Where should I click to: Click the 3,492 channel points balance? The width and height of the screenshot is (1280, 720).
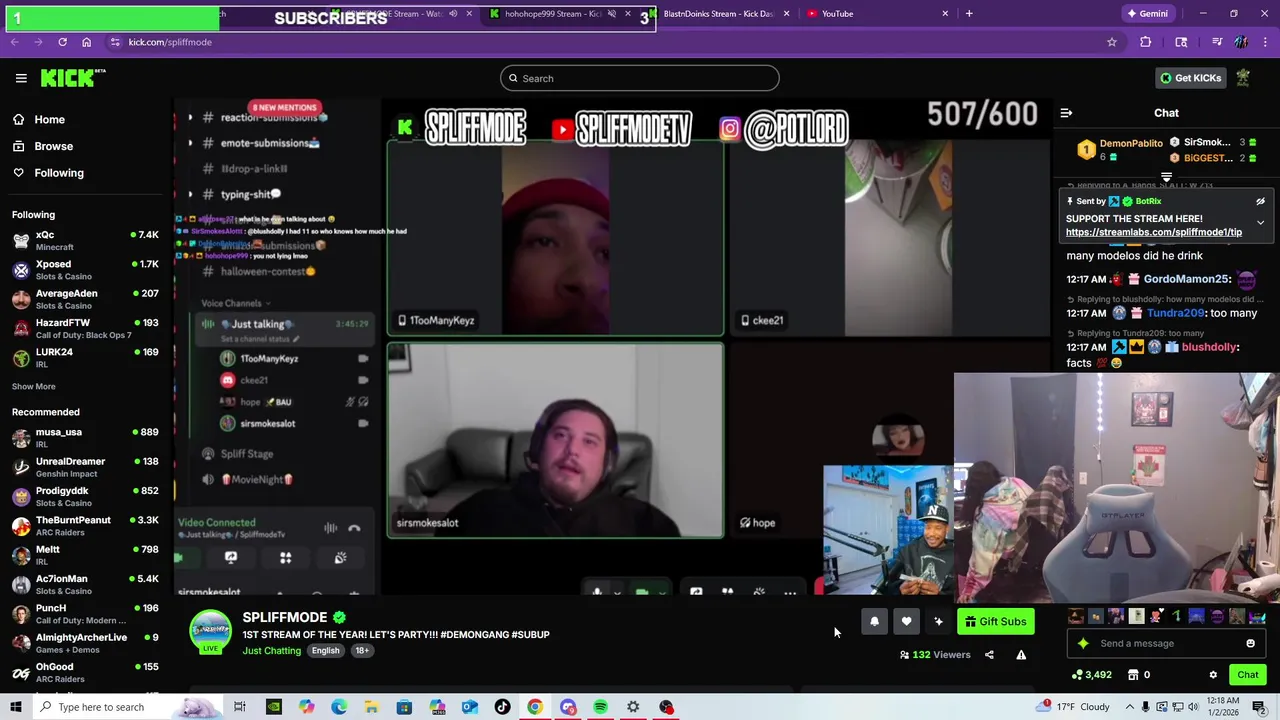click(x=1091, y=675)
